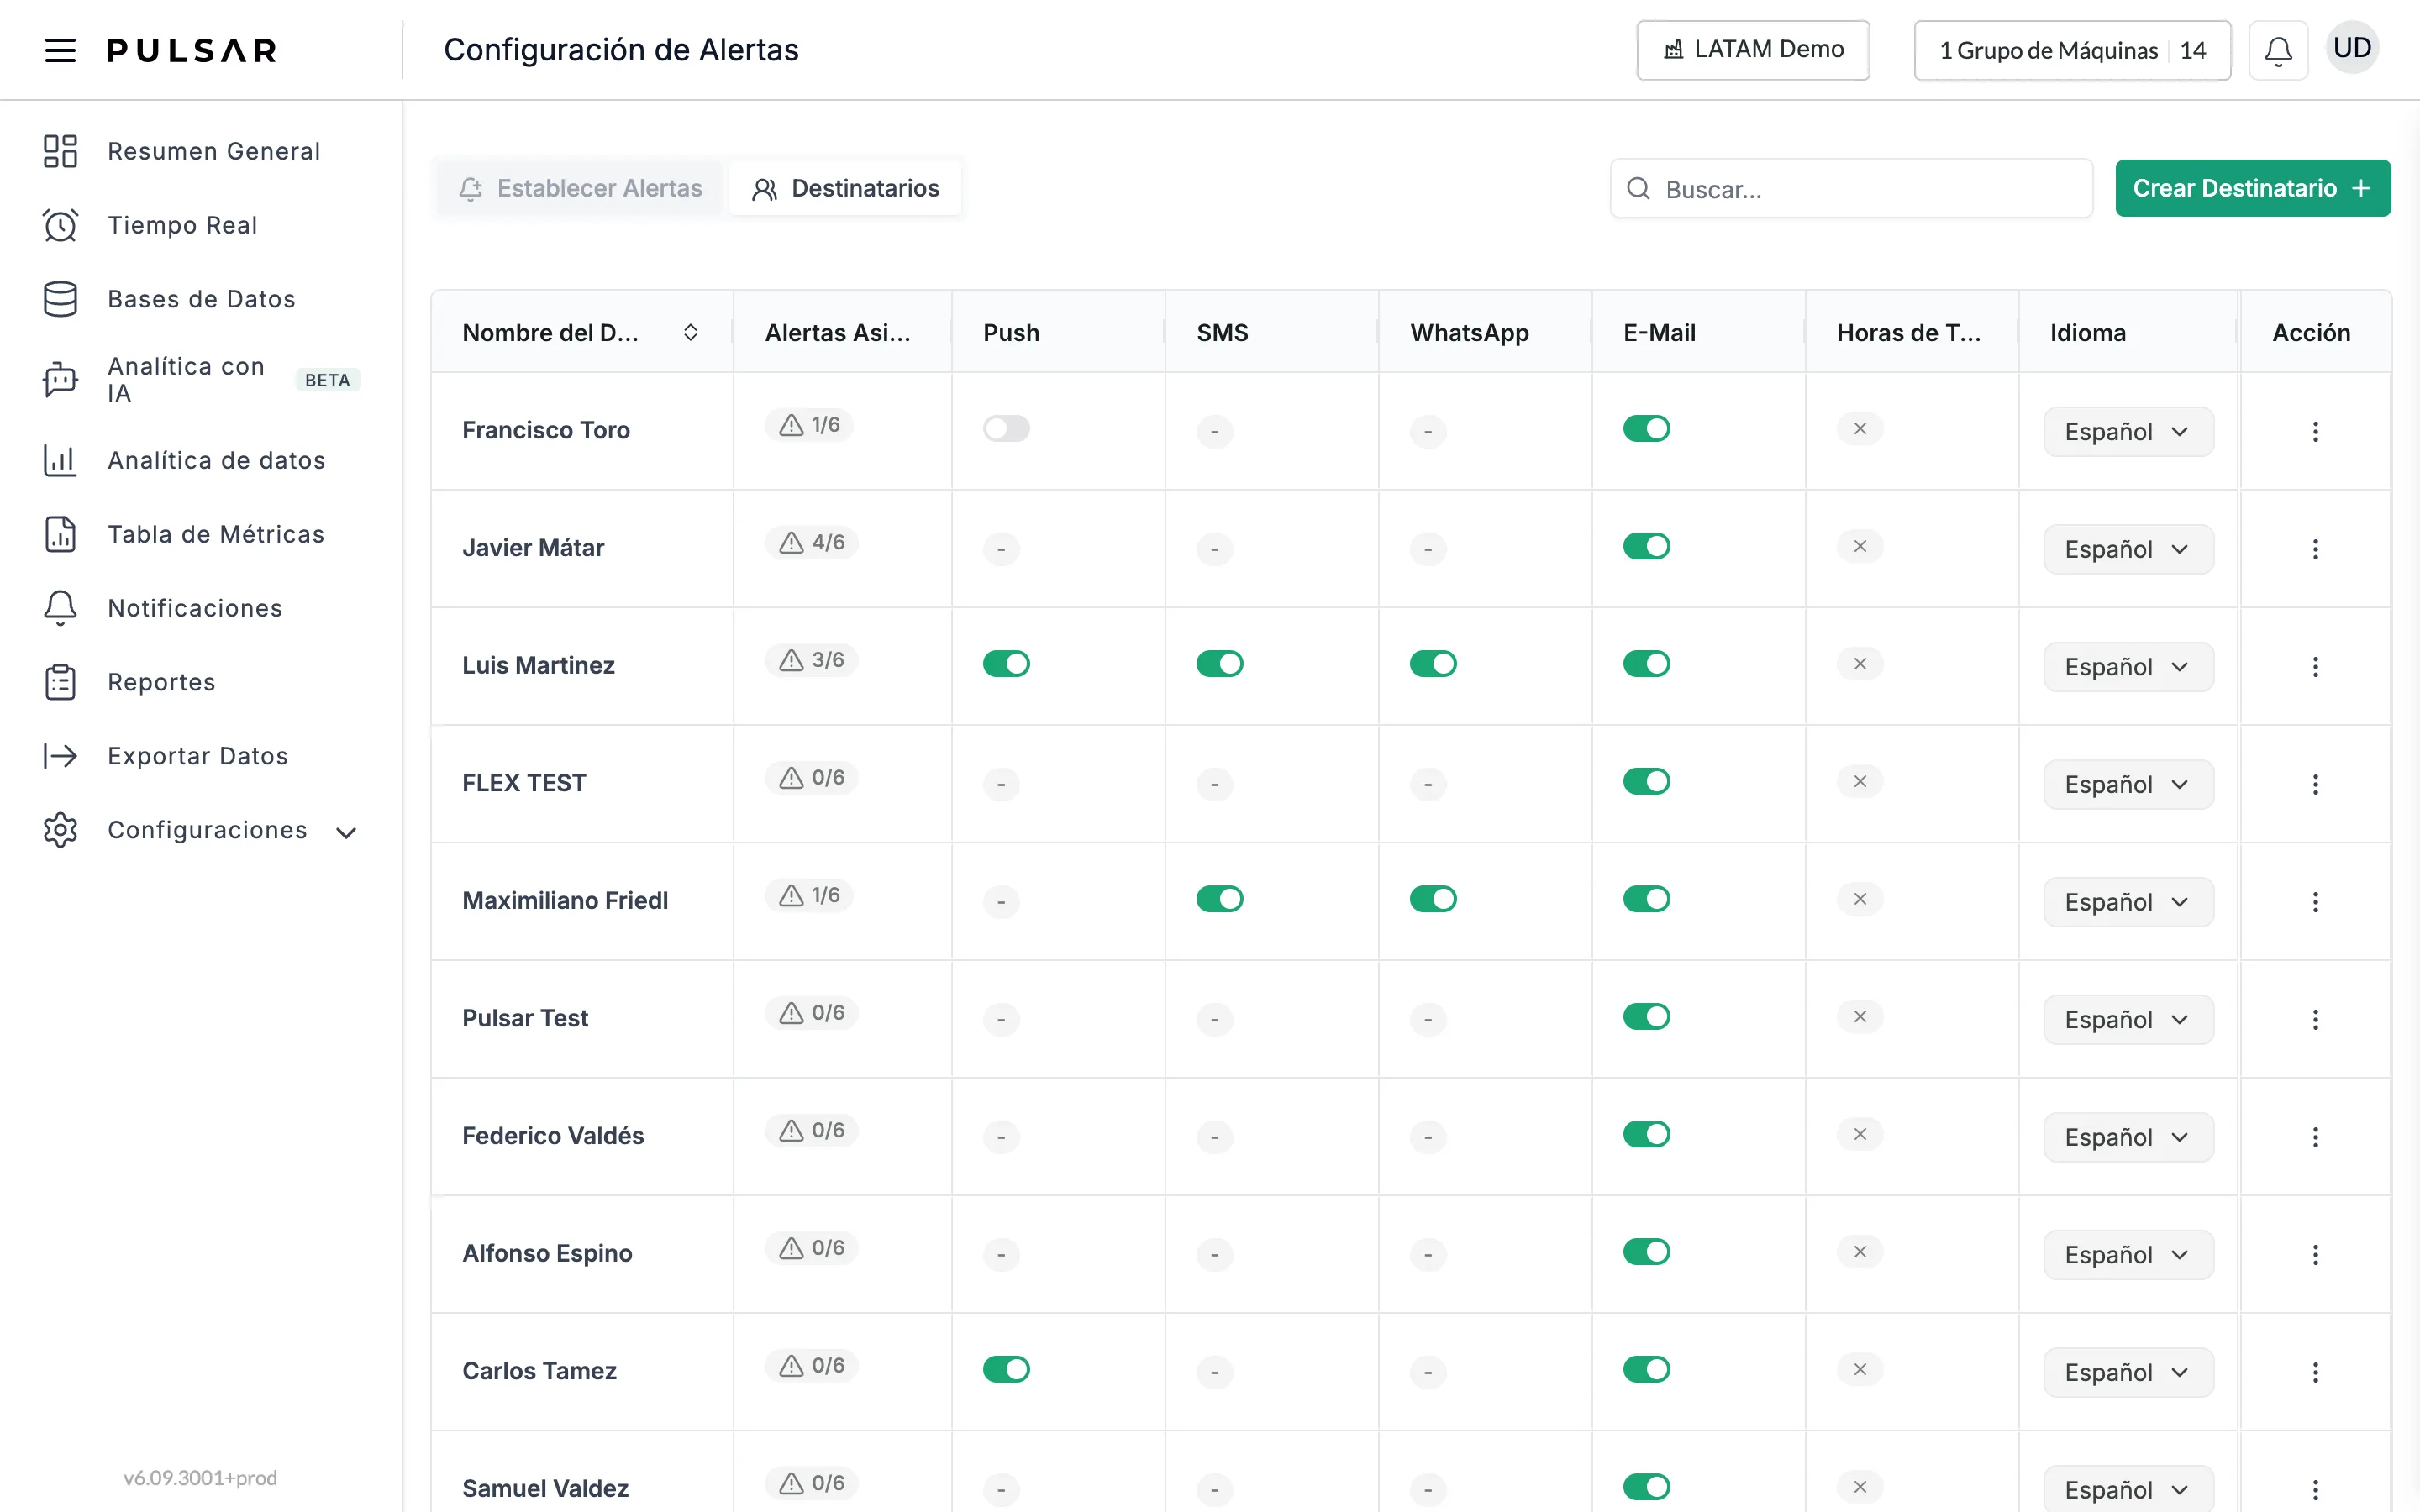This screenshot has height=1512, width=2420.
Task: Click the Crear Destinatario button
Action: click(x=2252, y=188)
